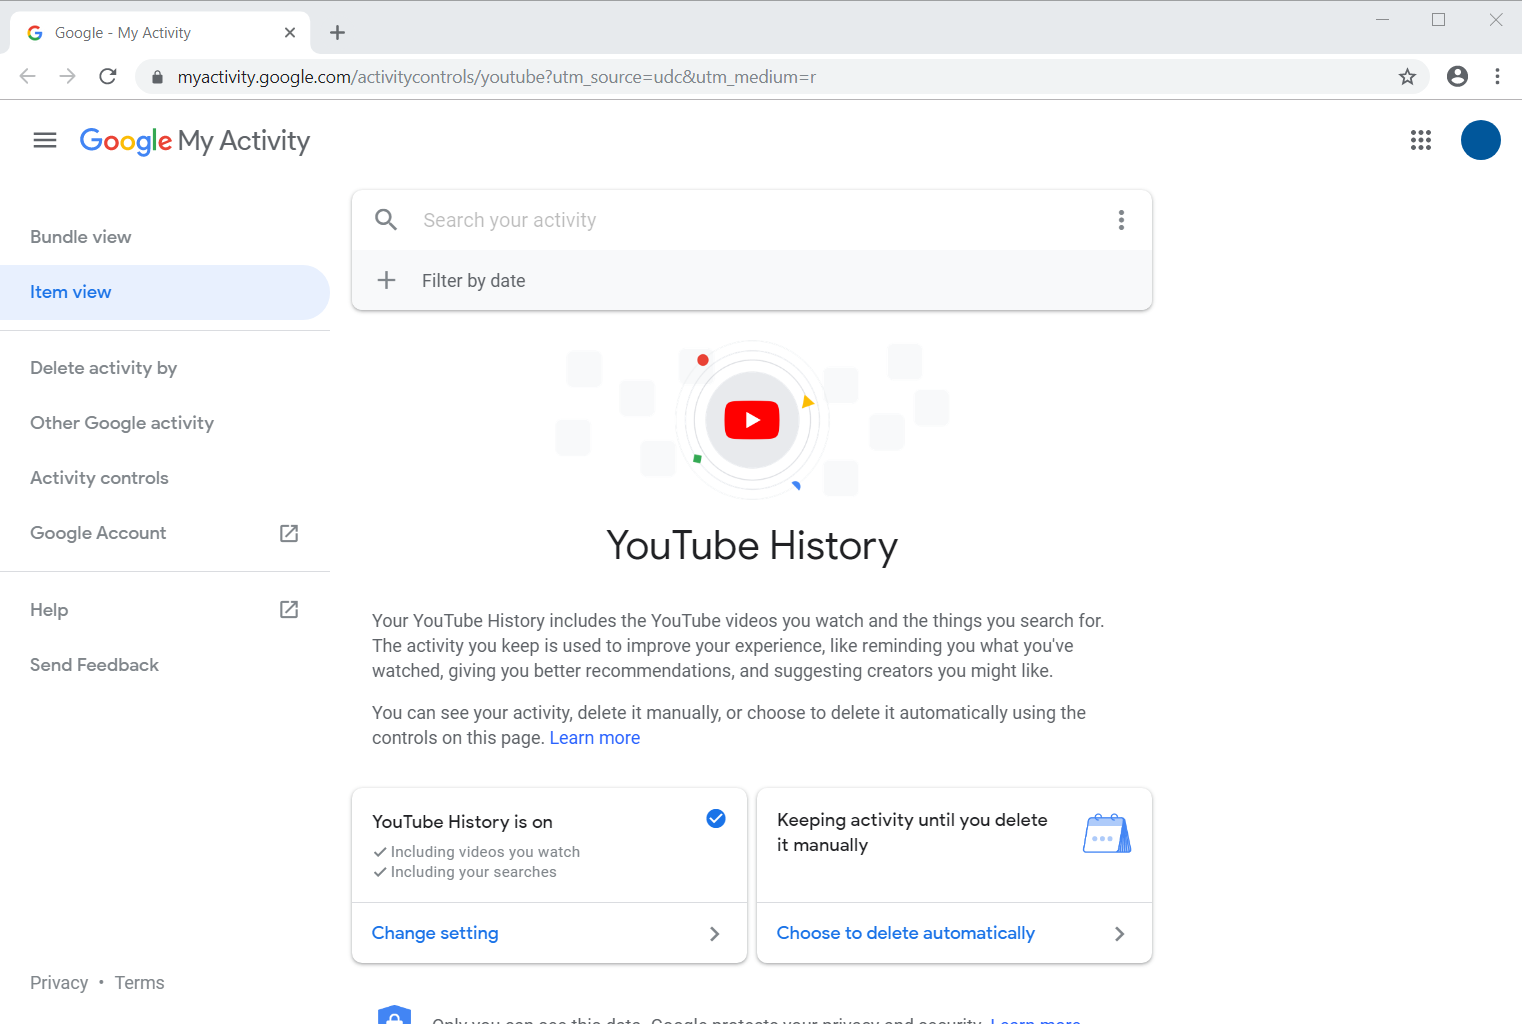
Task: Switch to Bundle view
Action: (x=80, y=236)
